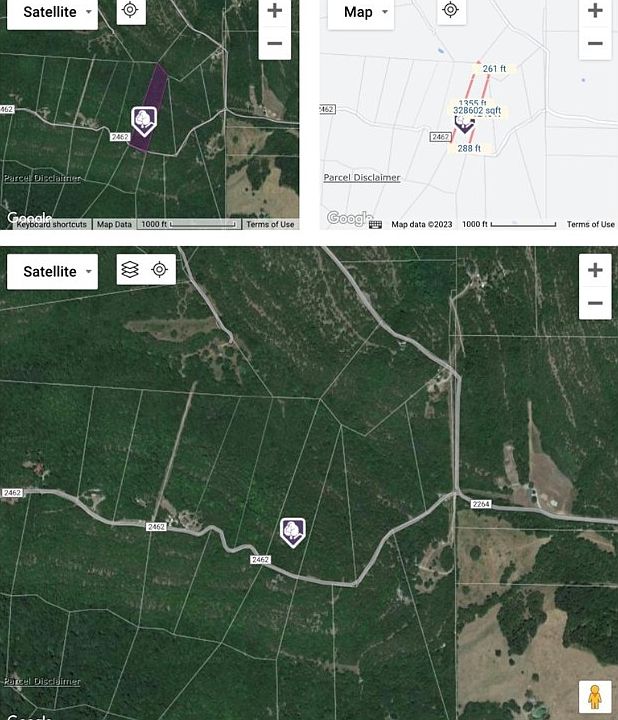Click locate-me target icon on bottom satellite map
This screenshot has height=720, width=618.
[x=159, y=270]
